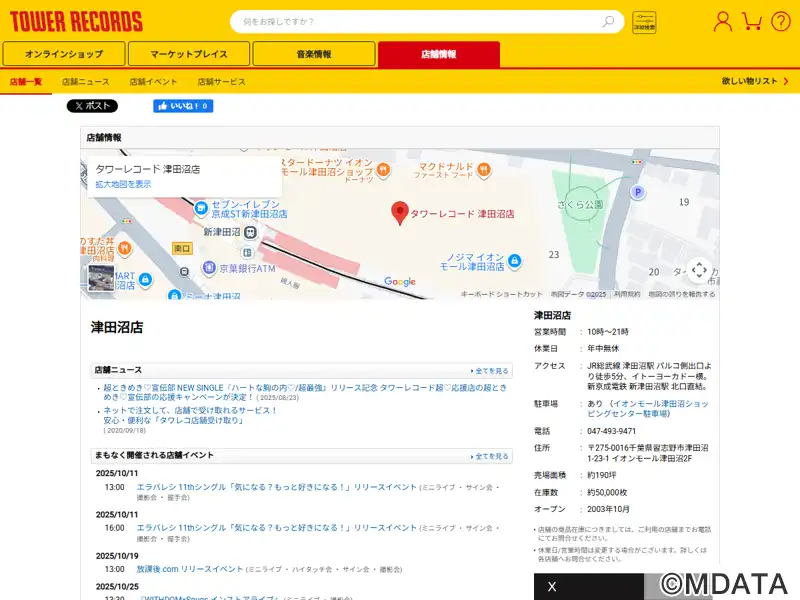
Task: Click the 2003年10月 open date
Action: (608, 510)
